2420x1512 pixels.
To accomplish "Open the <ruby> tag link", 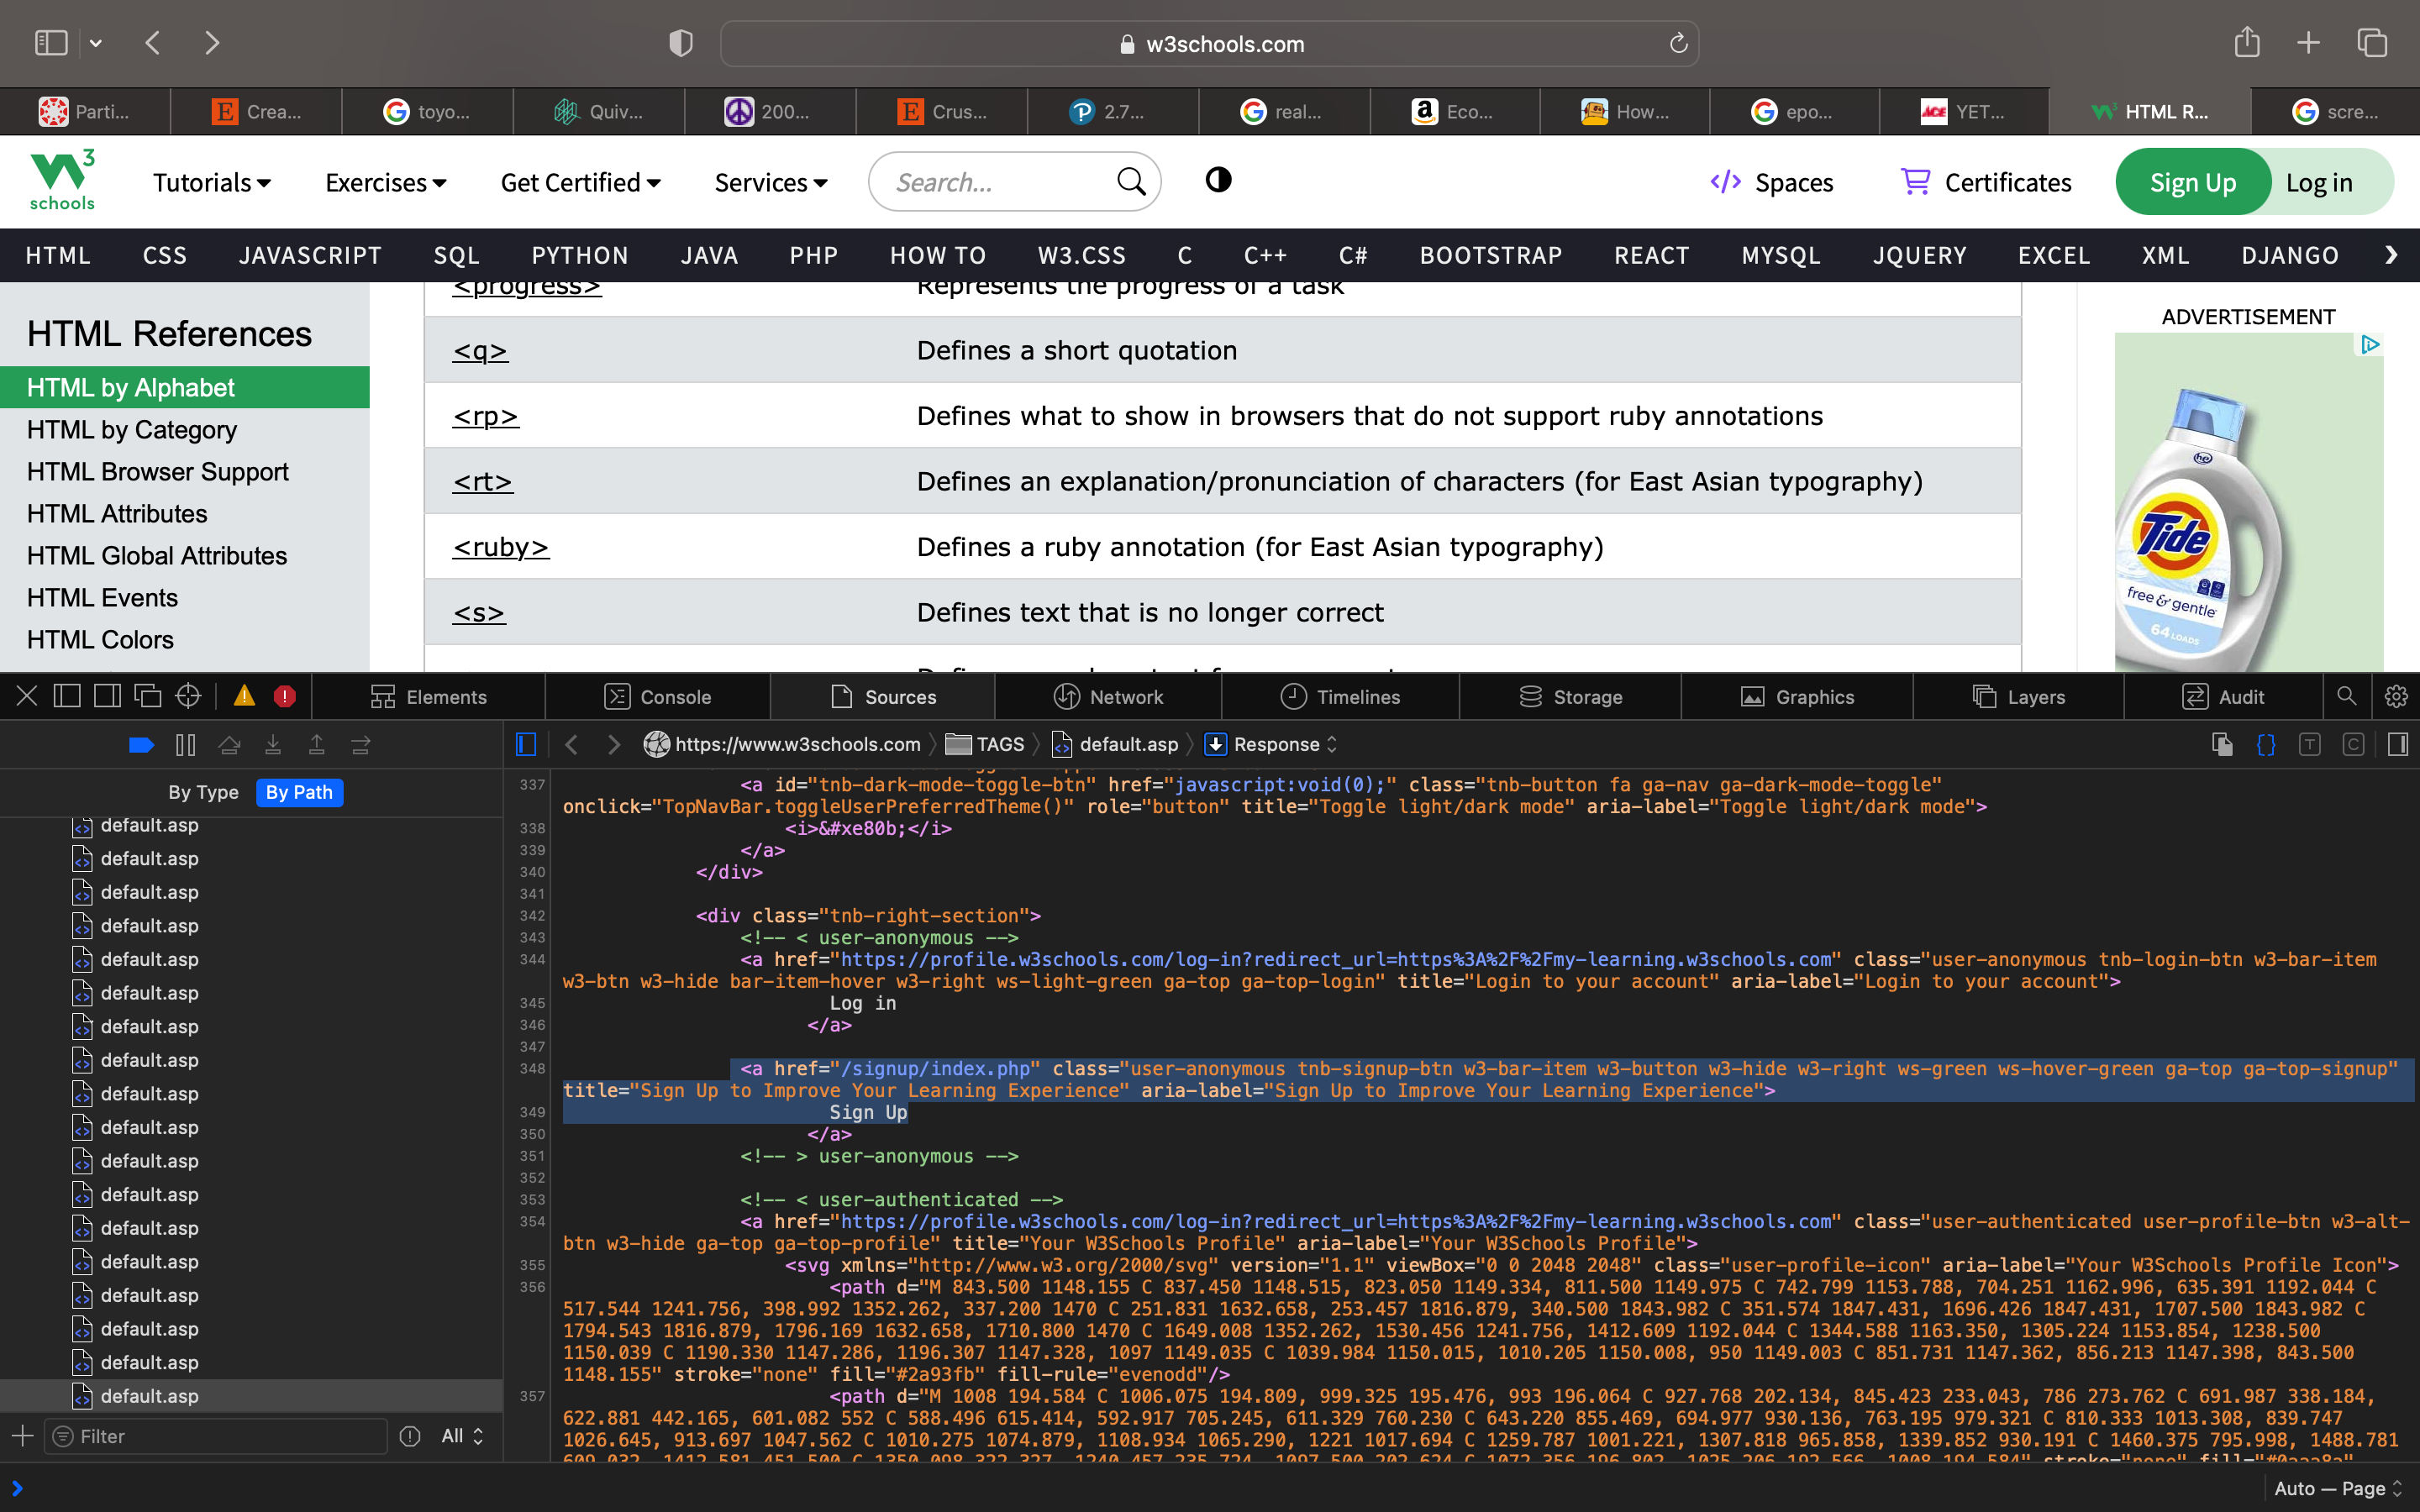I will [501, 547].
